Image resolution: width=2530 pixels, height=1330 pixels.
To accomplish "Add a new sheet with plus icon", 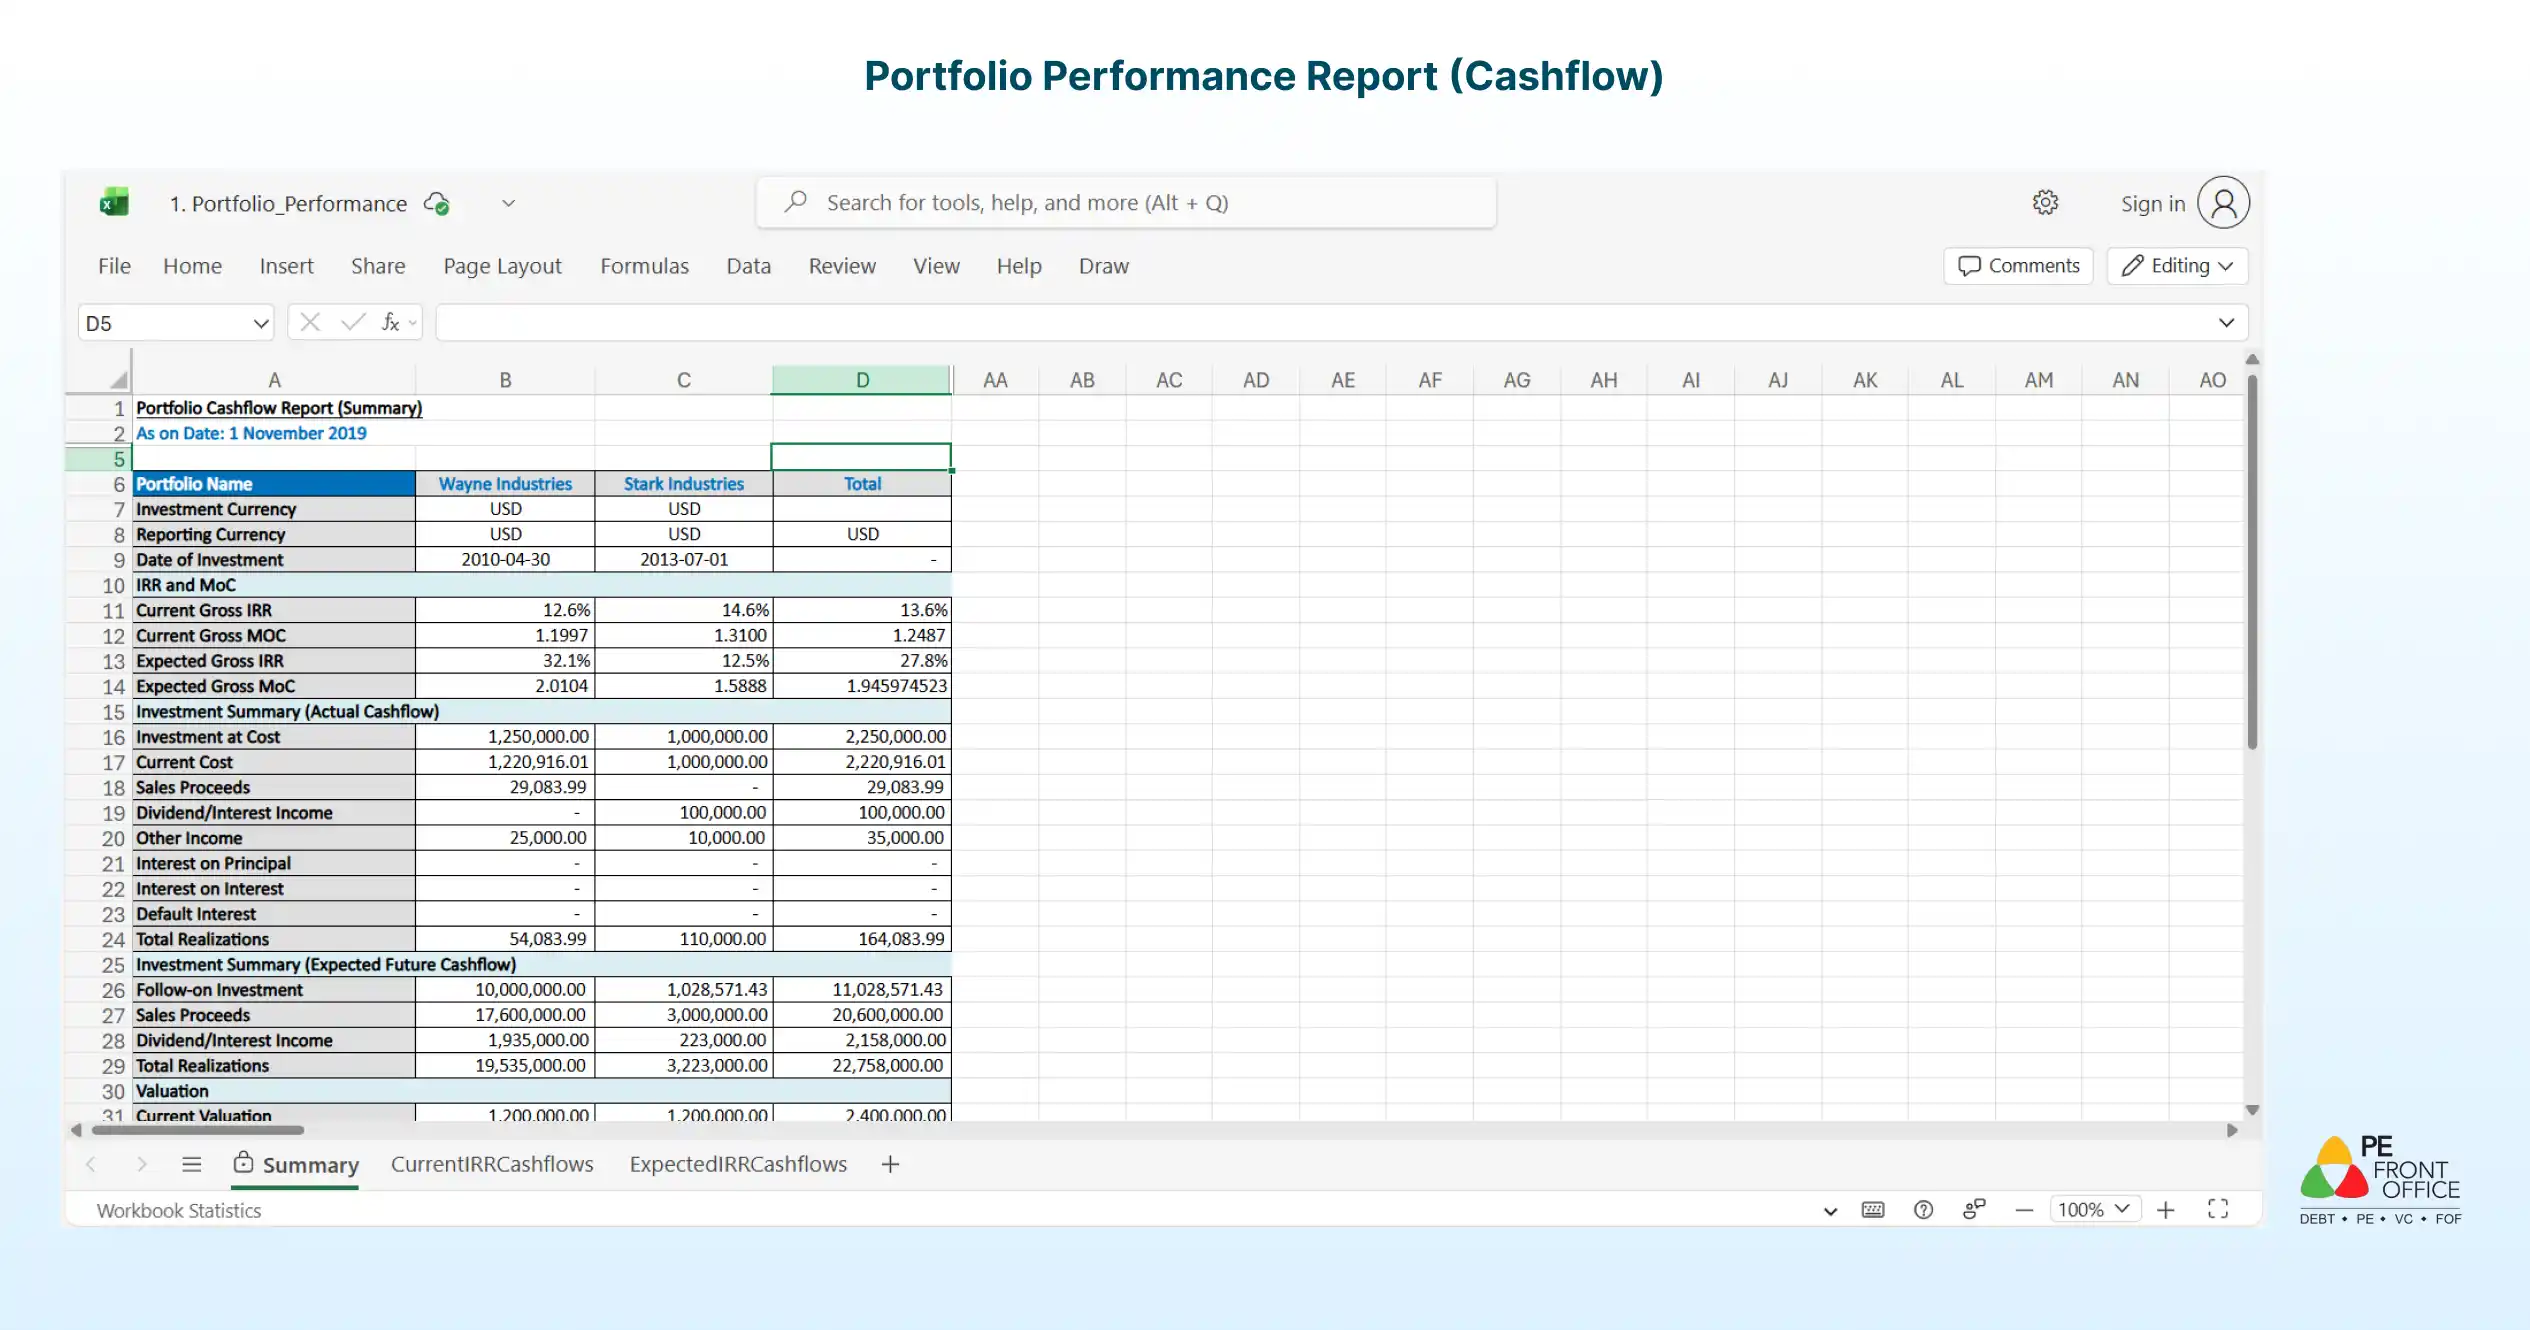I will (x=890, y=1164).
